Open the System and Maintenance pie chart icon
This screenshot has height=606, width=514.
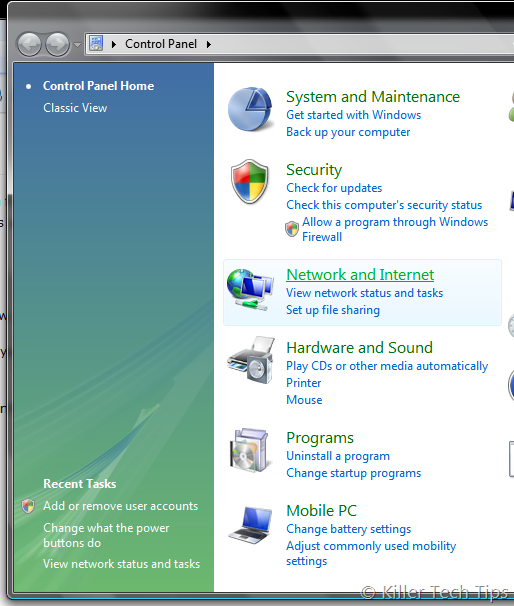click(250, 109)
